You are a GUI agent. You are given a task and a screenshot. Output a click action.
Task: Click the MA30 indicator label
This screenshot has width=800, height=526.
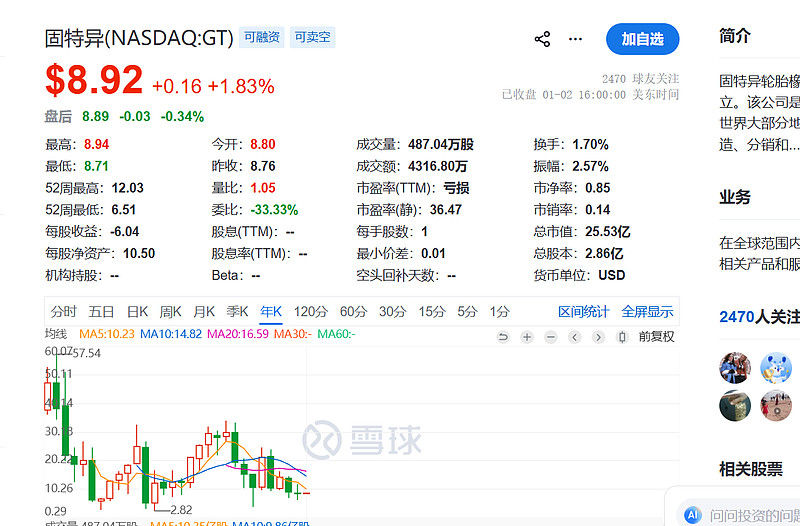pos(292,334)
